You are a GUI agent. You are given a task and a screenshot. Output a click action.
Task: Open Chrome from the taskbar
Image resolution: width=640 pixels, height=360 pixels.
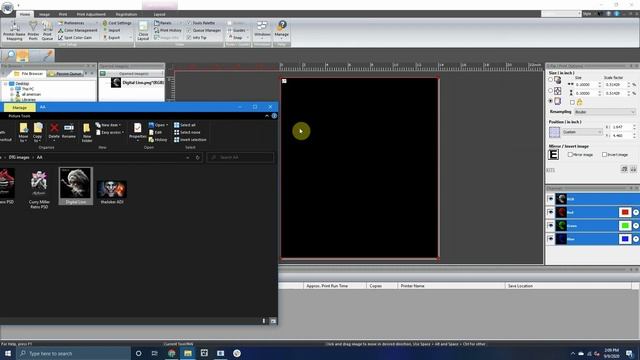[x=171, y=353]
